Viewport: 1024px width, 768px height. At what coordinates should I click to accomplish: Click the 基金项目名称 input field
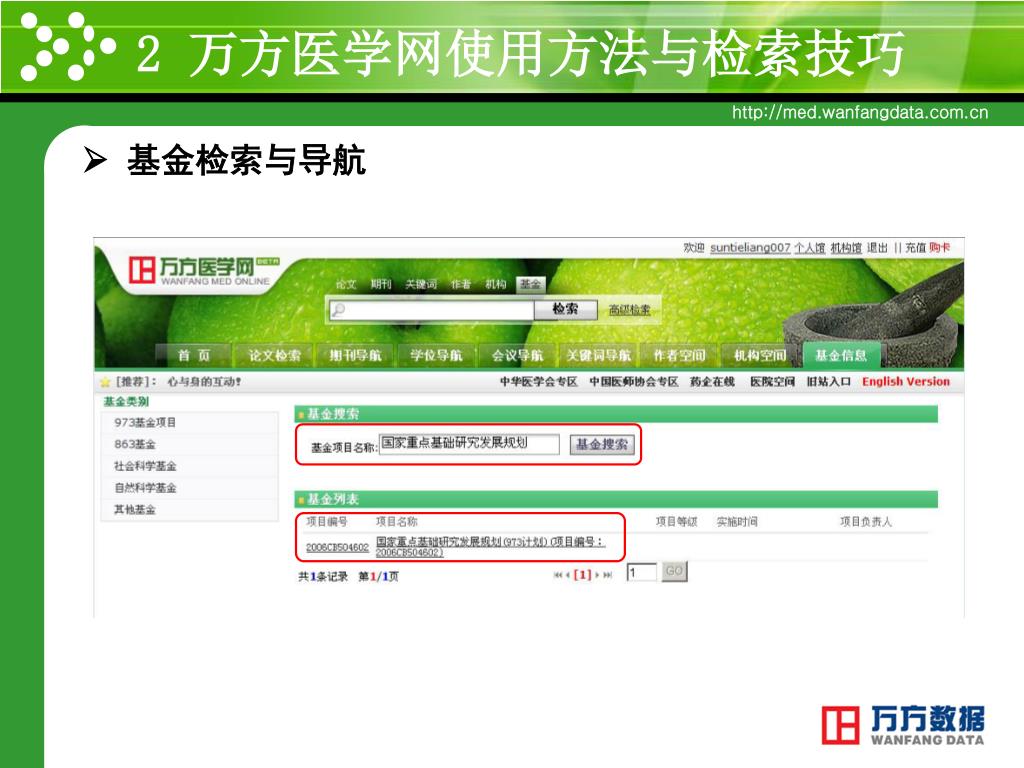(469, 443)
